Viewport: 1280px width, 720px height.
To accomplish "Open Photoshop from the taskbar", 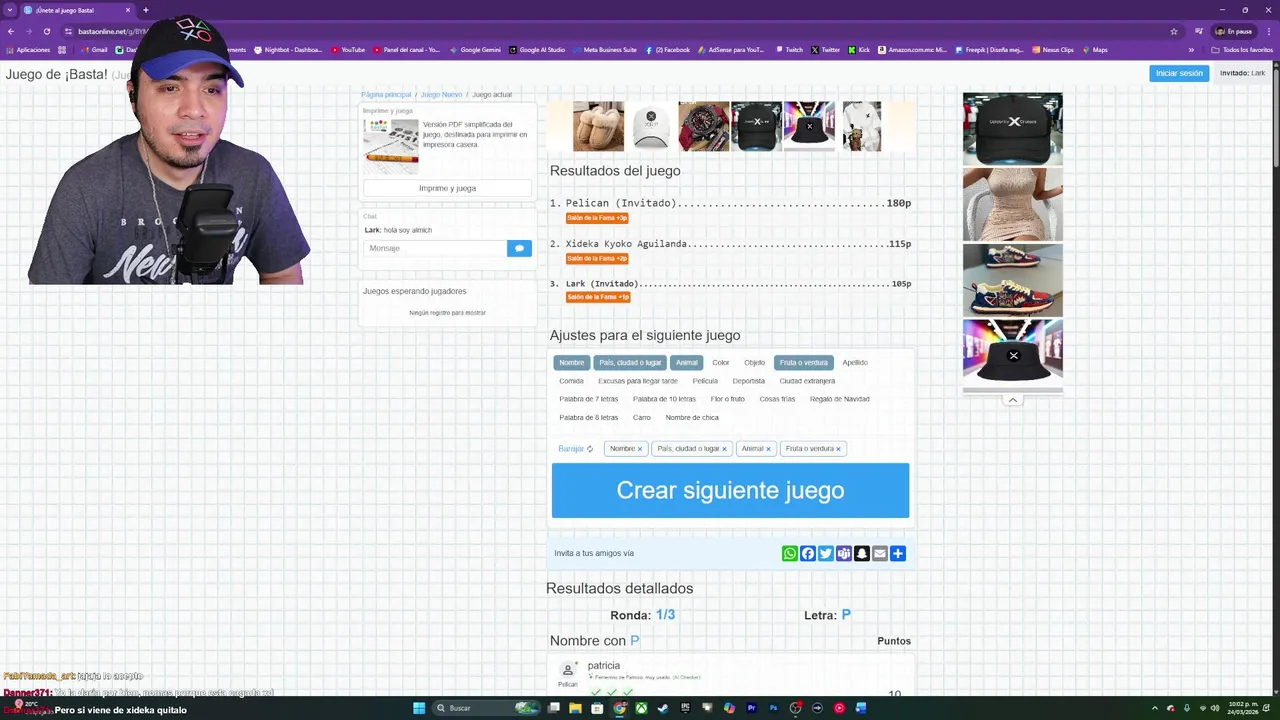I will tap(773, 708).
